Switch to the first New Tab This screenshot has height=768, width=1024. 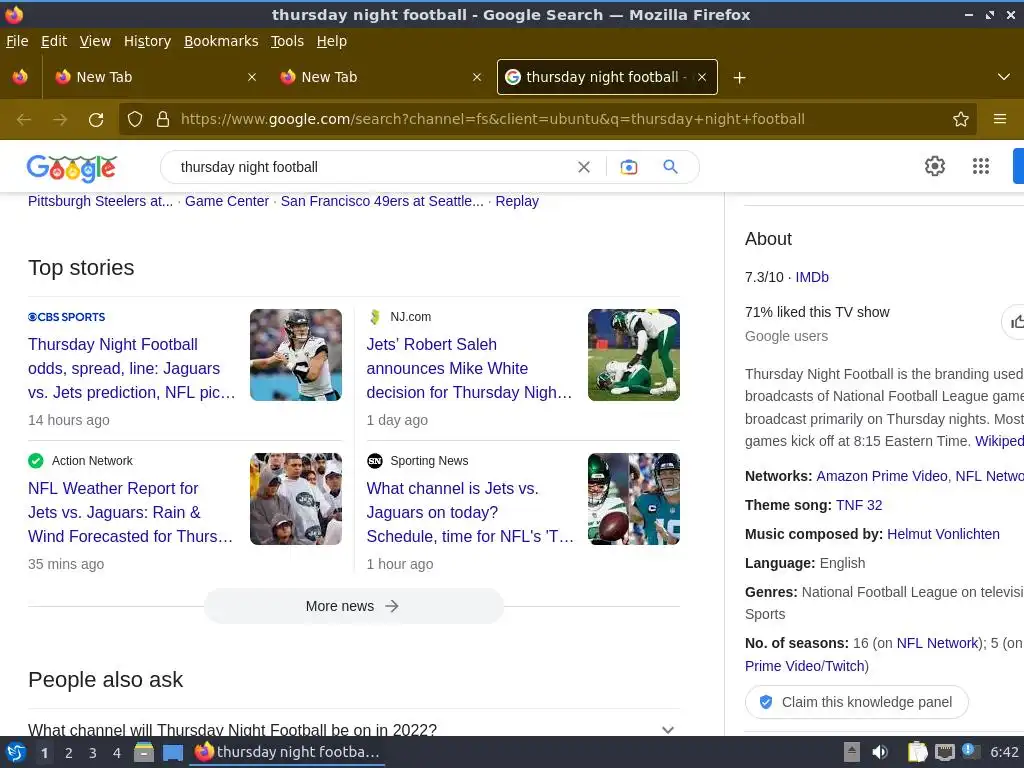click(x=155, y=77)
